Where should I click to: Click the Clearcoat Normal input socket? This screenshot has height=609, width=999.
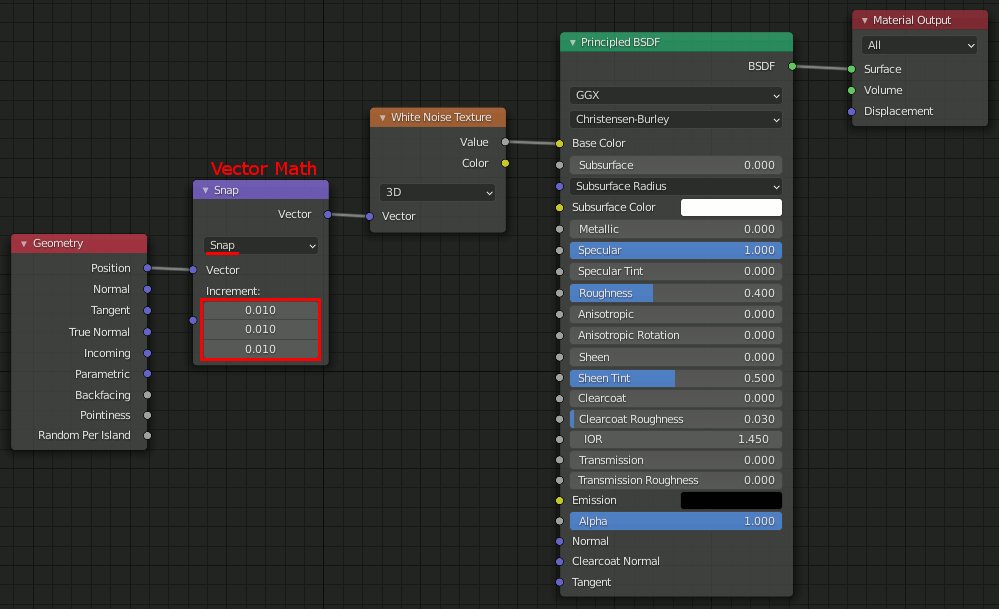(559, 562)
